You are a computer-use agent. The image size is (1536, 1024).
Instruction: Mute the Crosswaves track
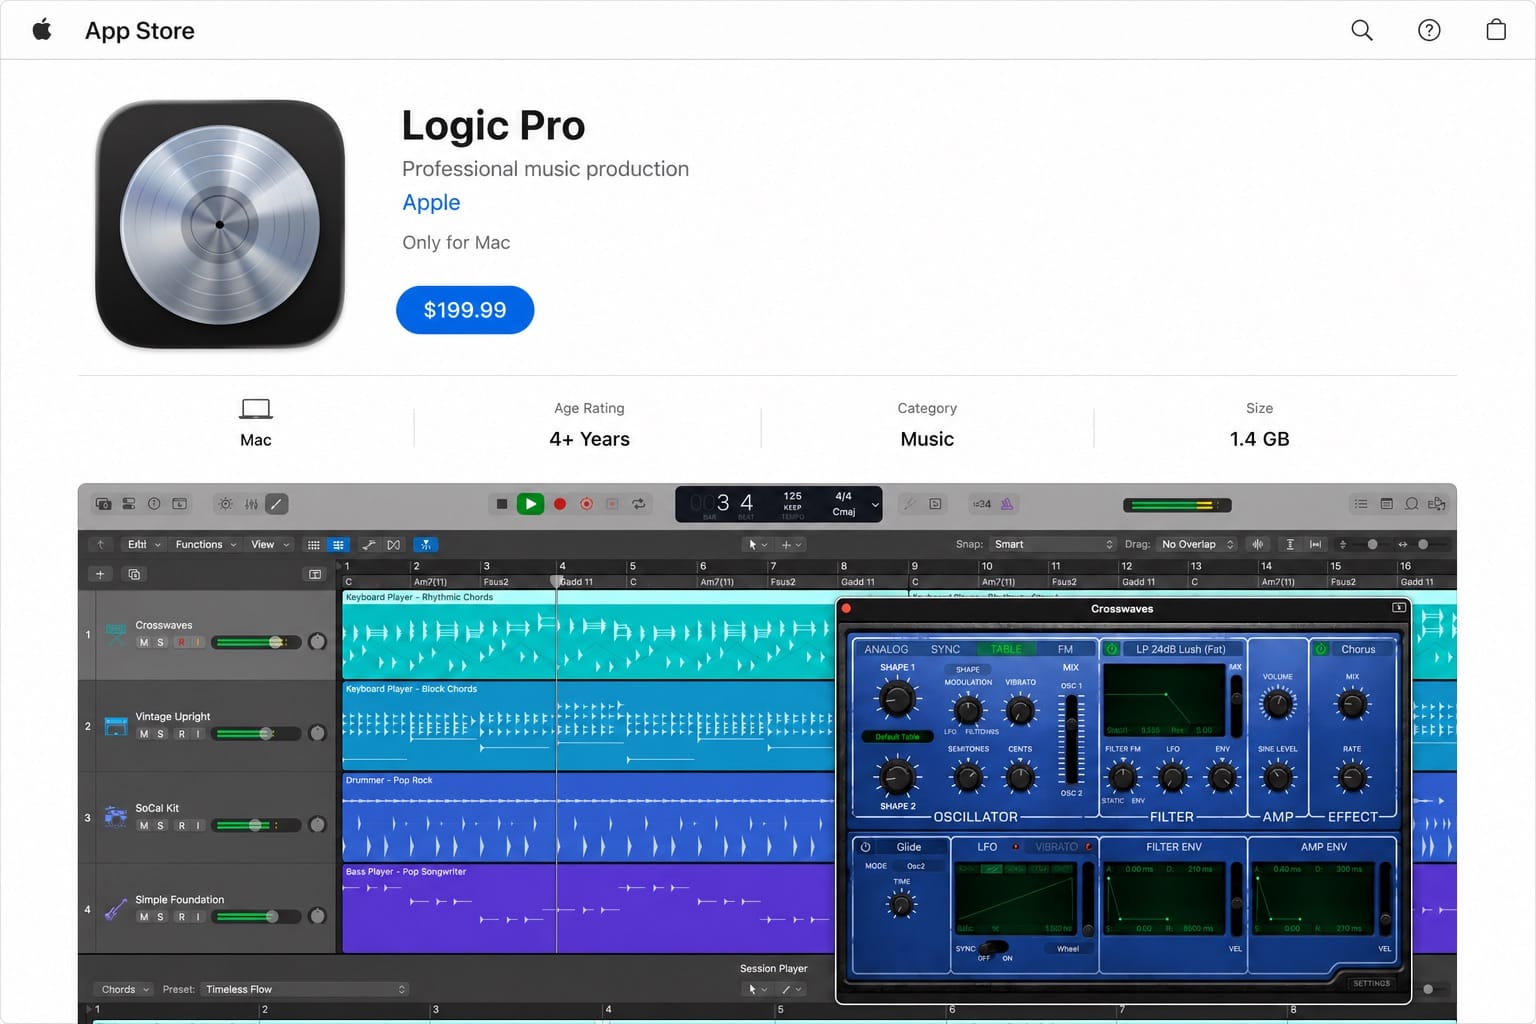pyautogui.click(x=144, y=642)
